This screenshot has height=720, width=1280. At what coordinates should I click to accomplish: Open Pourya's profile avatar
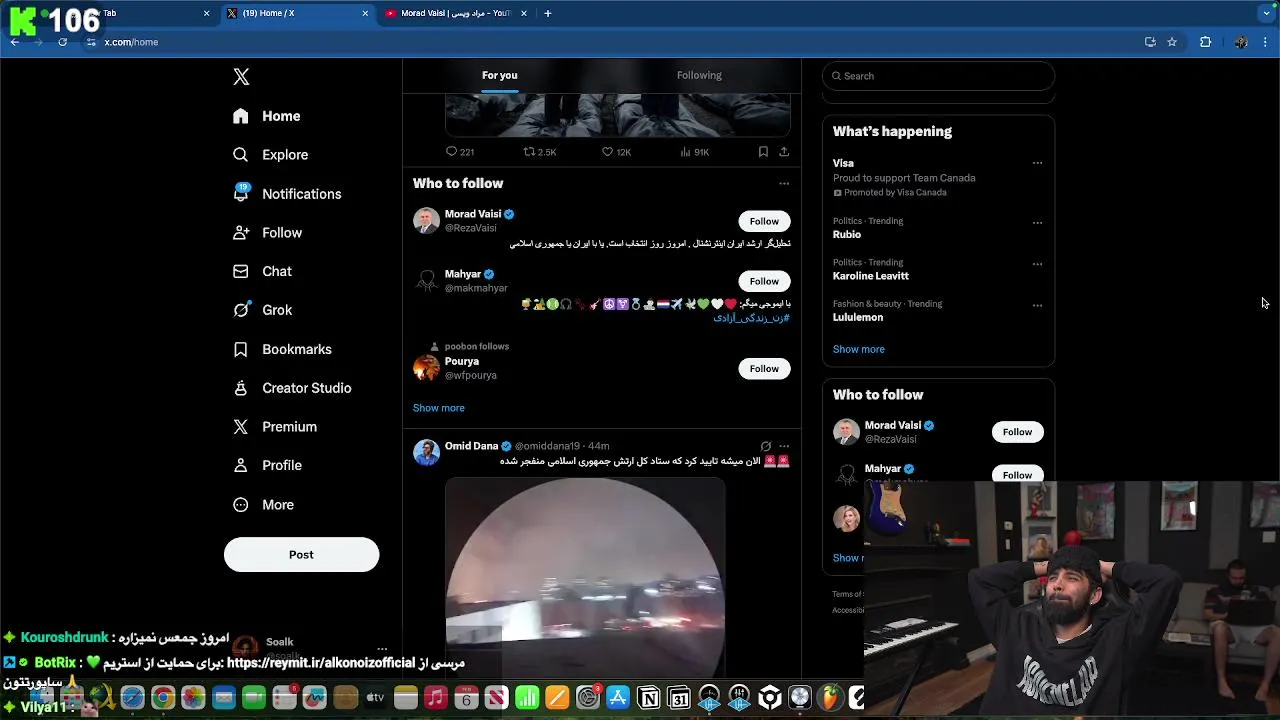pos(426,368)
